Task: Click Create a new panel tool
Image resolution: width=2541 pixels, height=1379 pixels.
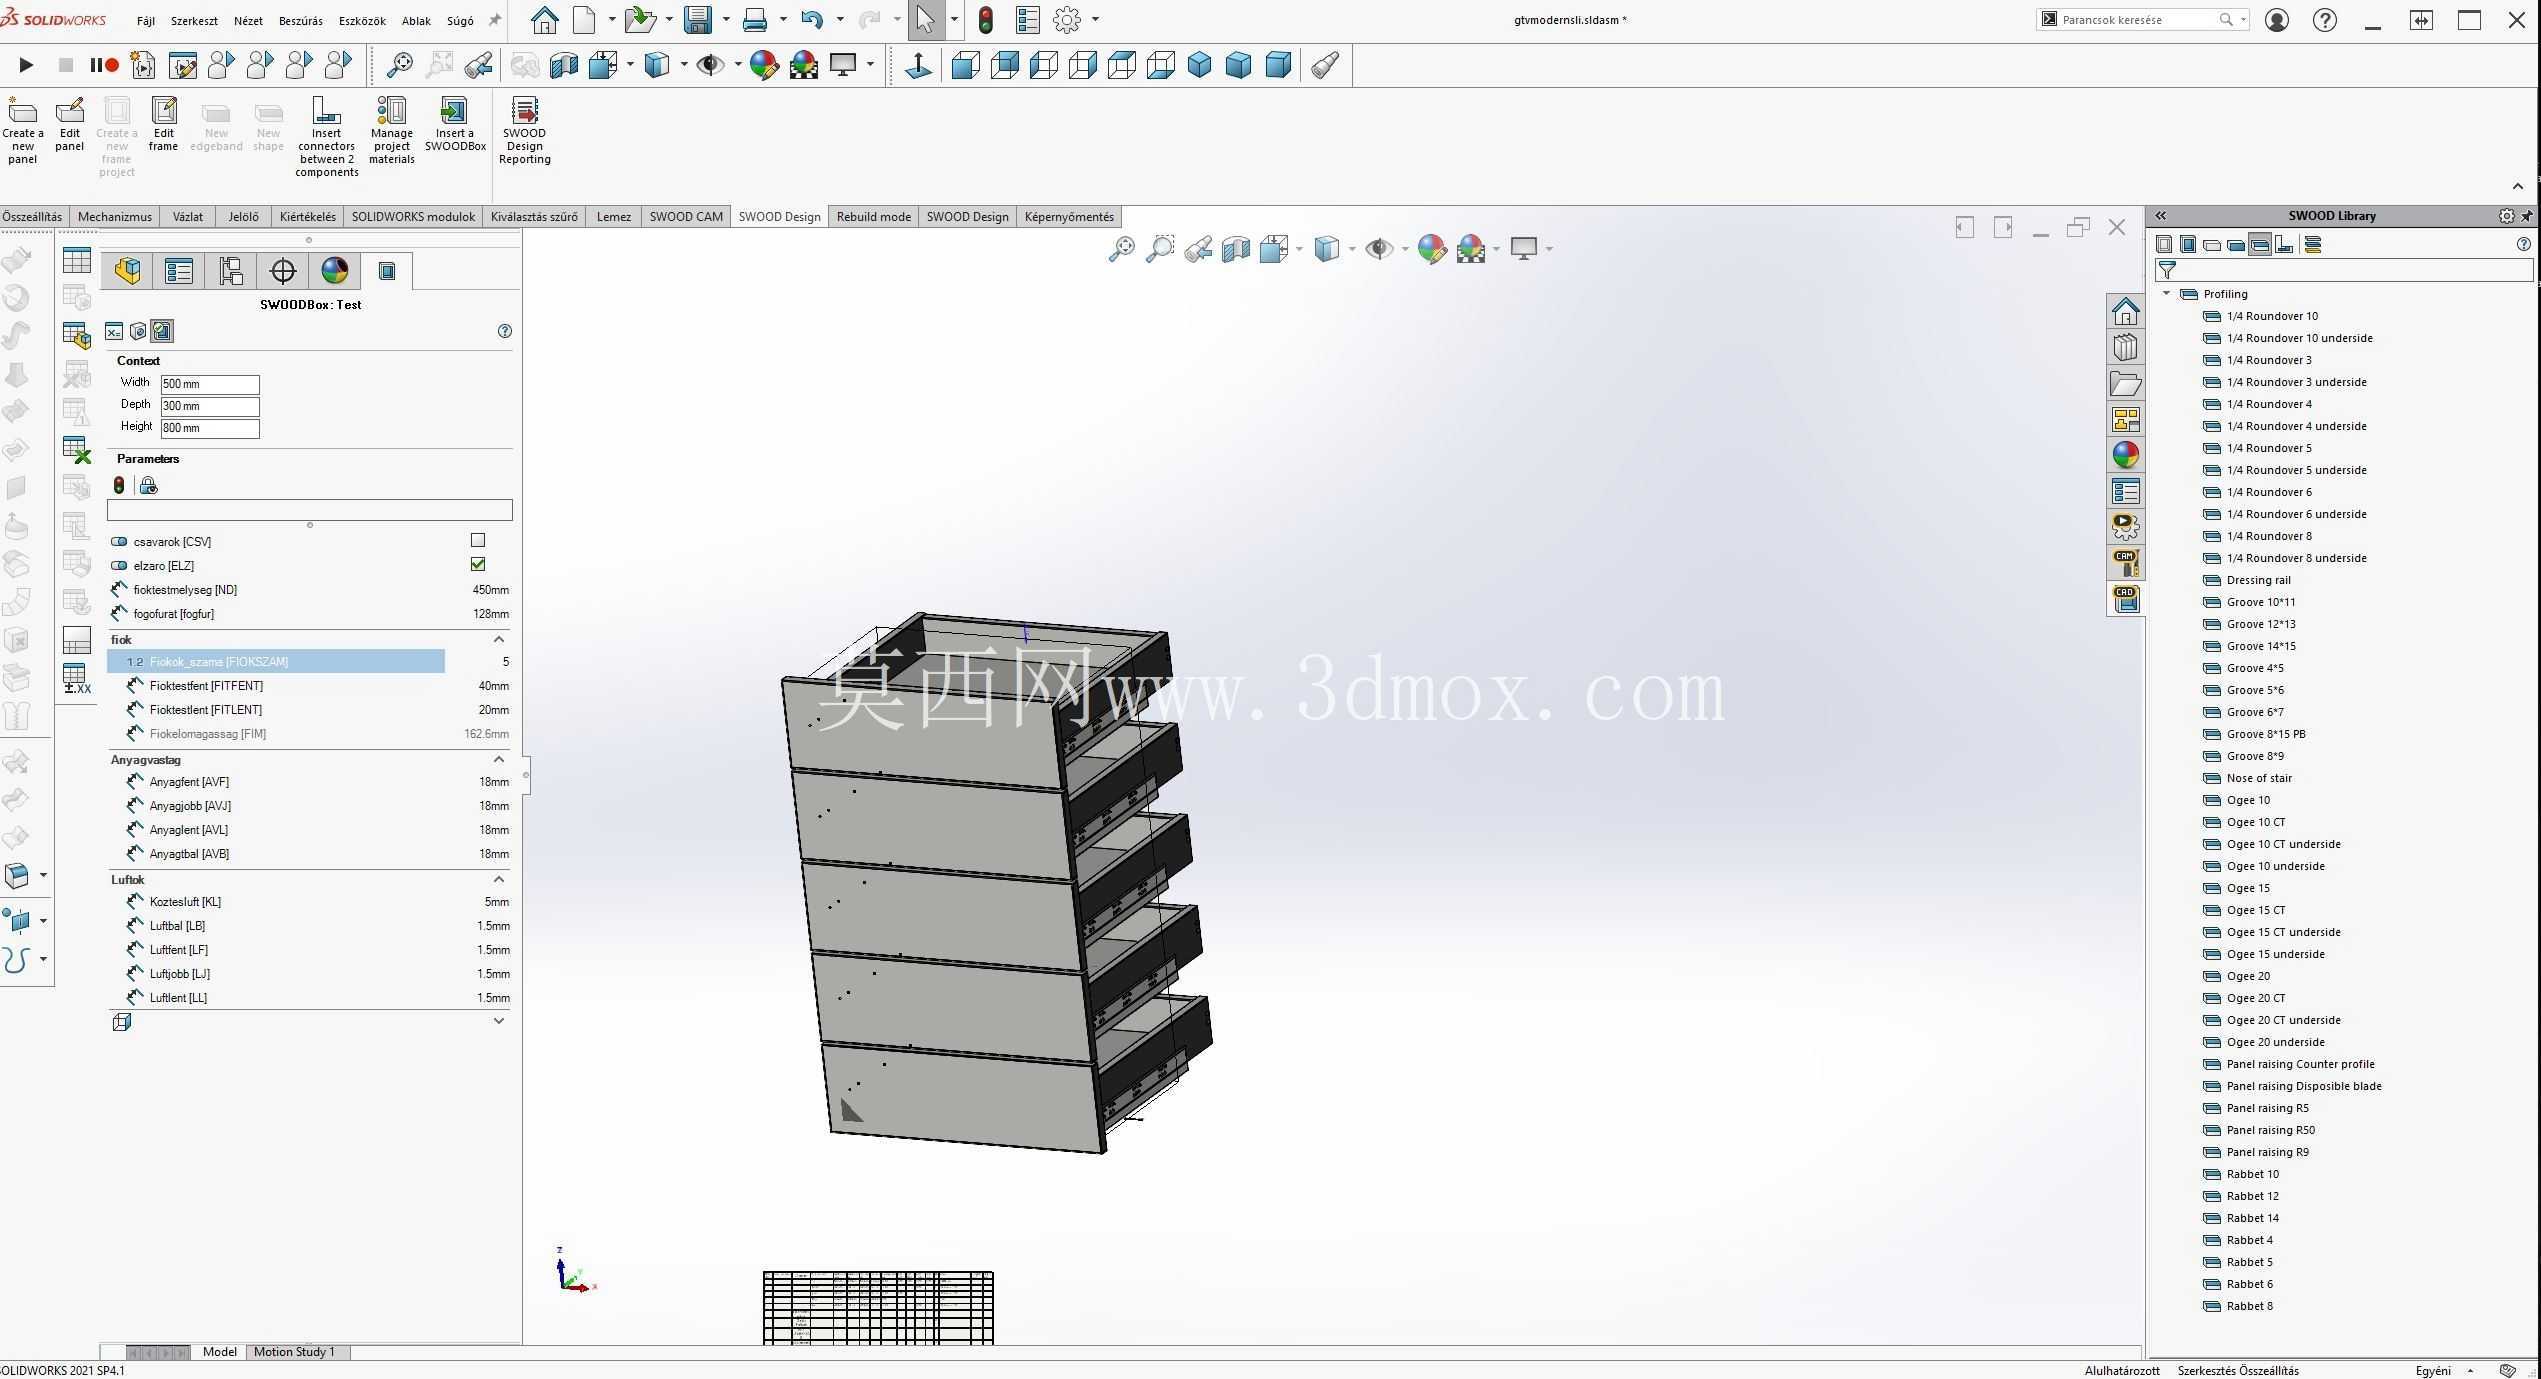Action: pyautogui.click(x=22, y=131)
